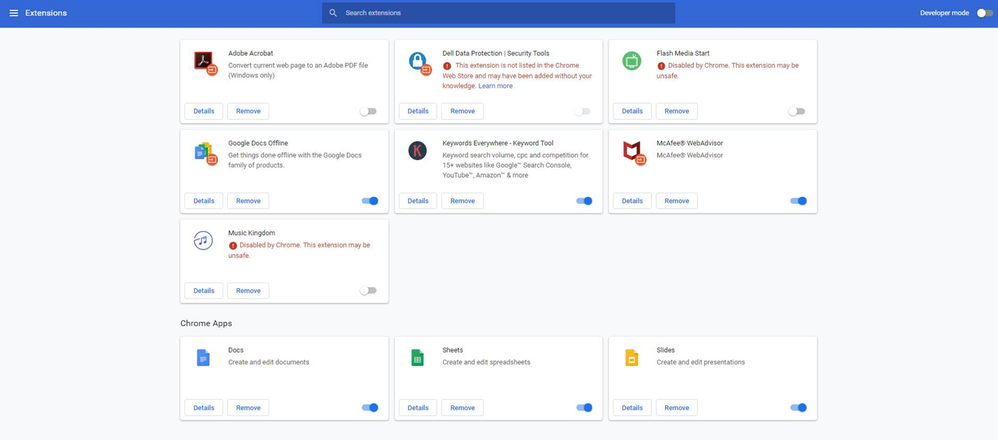Click the search magnifier icon
Screen dimensions: 998x440
tap(333, 13)
